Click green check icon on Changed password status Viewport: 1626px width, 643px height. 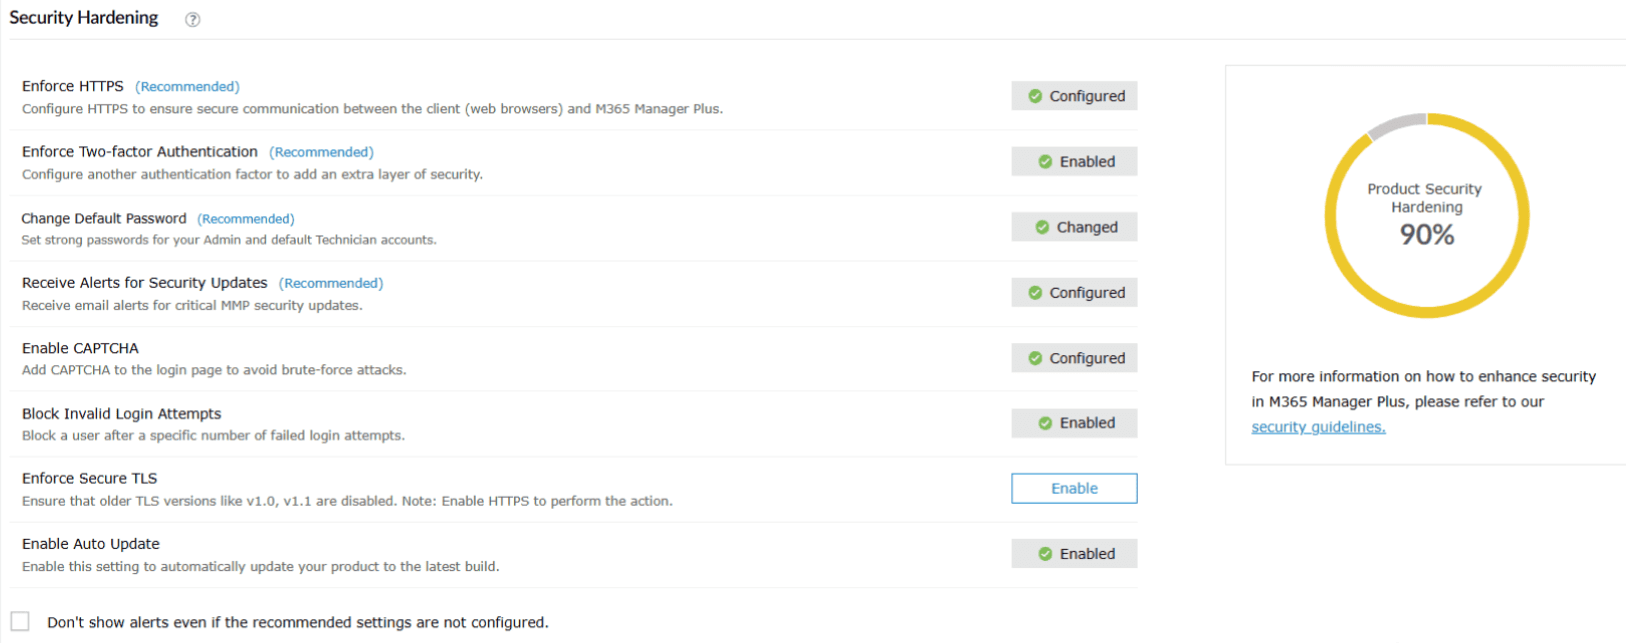1042,227
